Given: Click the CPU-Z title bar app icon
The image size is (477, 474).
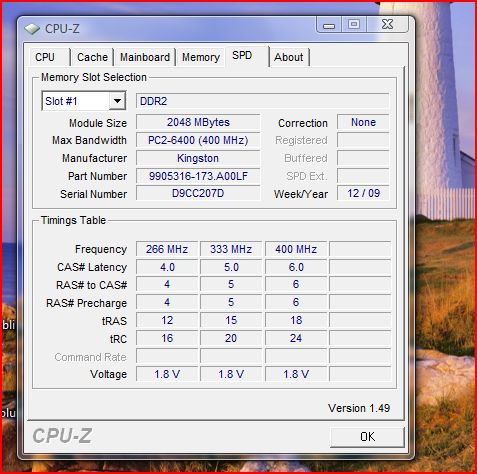Looking at the screenshot, I should click(32, 29).
